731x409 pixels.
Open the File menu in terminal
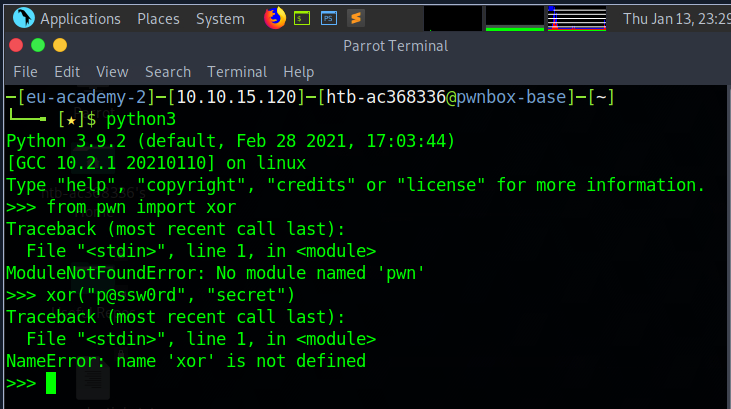(x=25, y=72)
